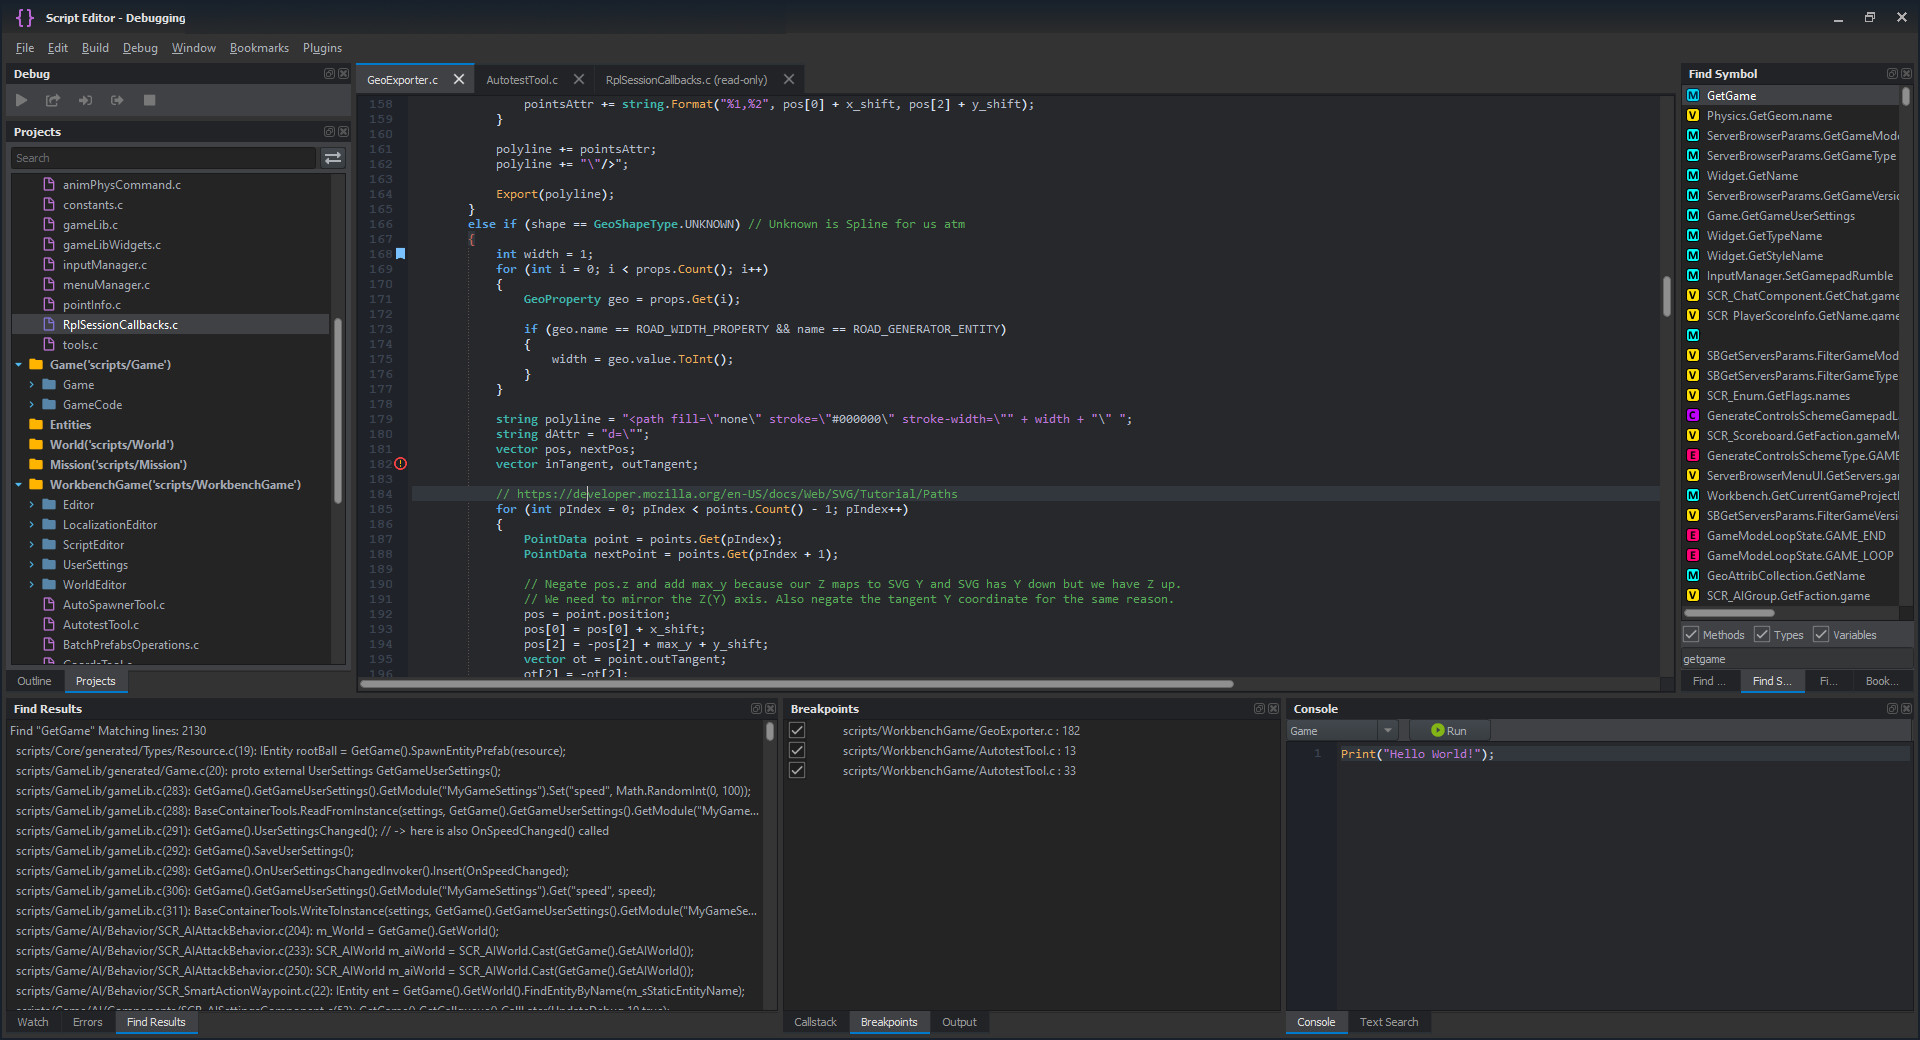Screen dimensions: 1920x1040
Task: Uncheck the GeoExporter.c line 182 breakpoint
Action: [x=796, y=730]
